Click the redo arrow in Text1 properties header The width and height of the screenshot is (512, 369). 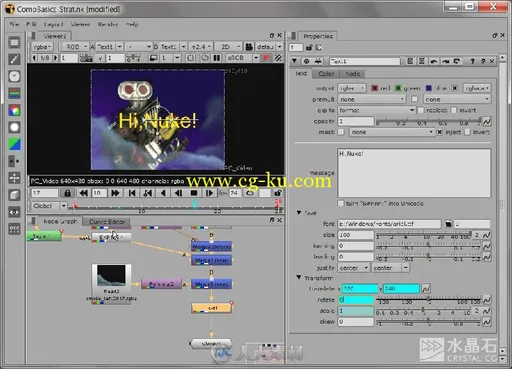pyautogui.click(x=445, y=61)
